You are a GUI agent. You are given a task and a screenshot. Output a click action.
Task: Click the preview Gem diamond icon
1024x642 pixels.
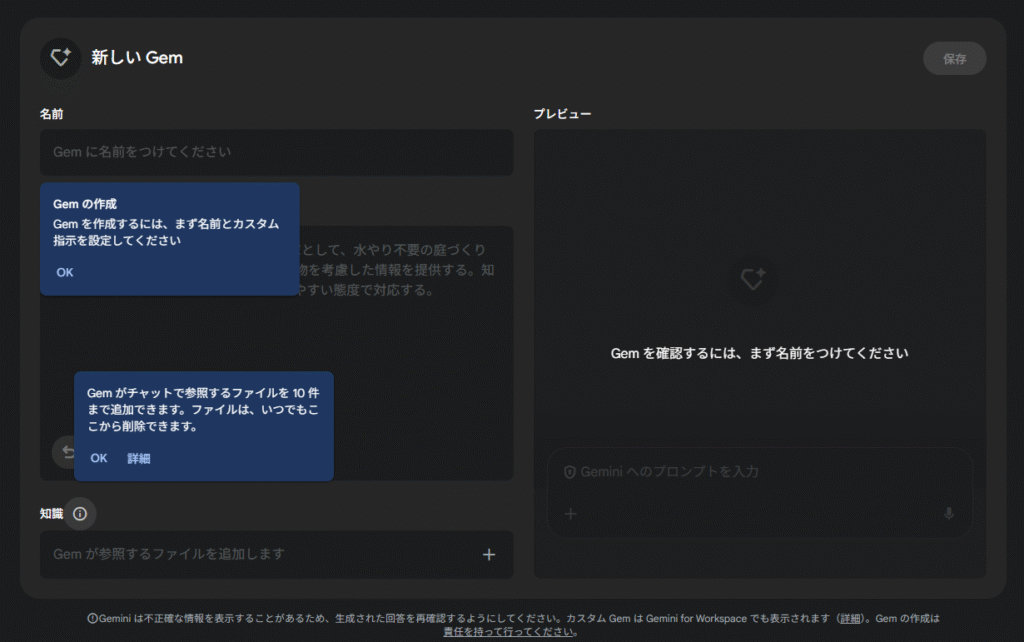753,279
